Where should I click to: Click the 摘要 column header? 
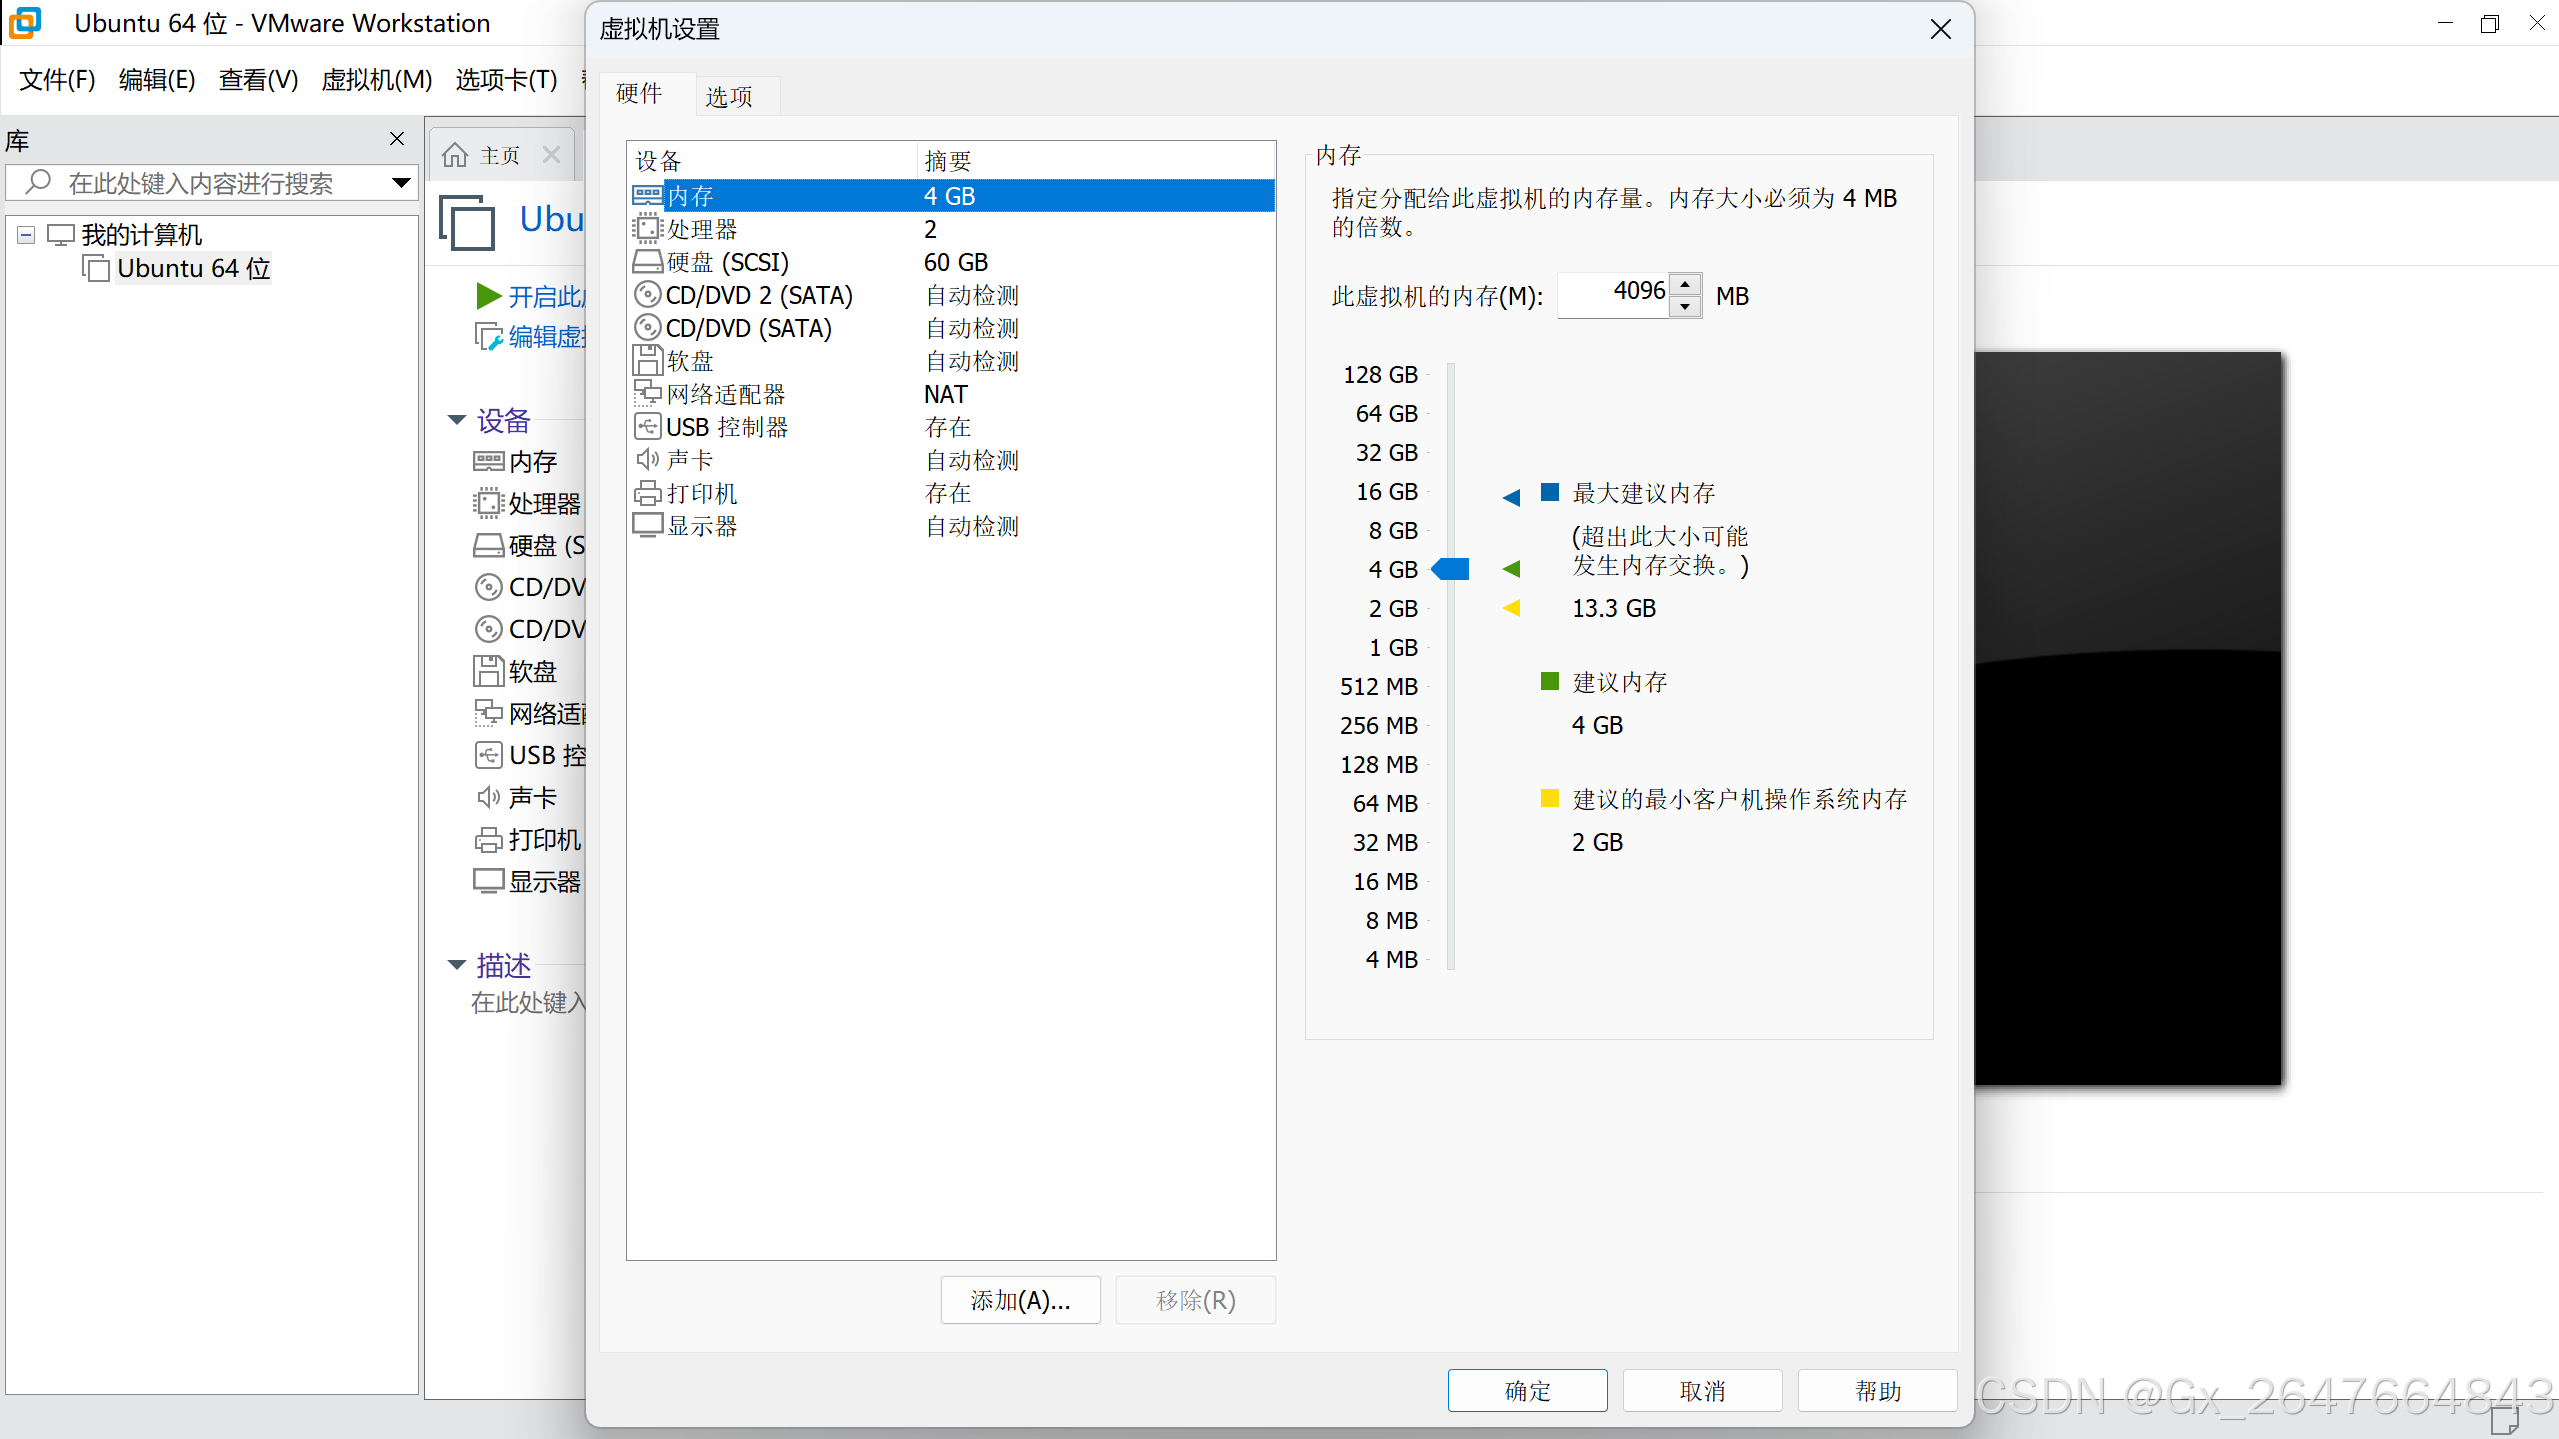click(1096, 161)
